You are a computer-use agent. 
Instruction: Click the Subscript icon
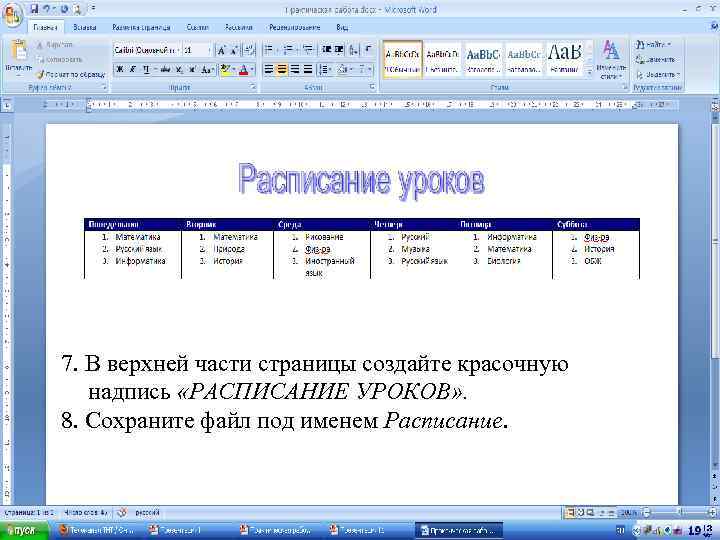[x=179, y=70]
